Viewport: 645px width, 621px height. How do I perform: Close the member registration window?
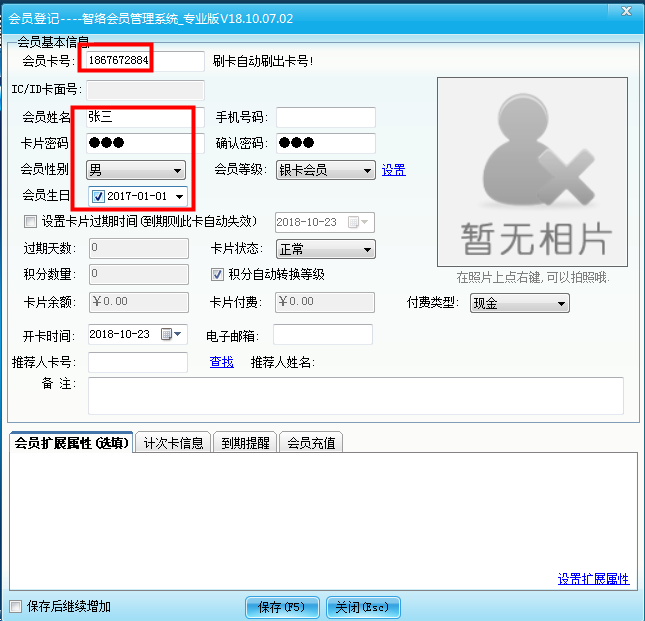[625, 12]
